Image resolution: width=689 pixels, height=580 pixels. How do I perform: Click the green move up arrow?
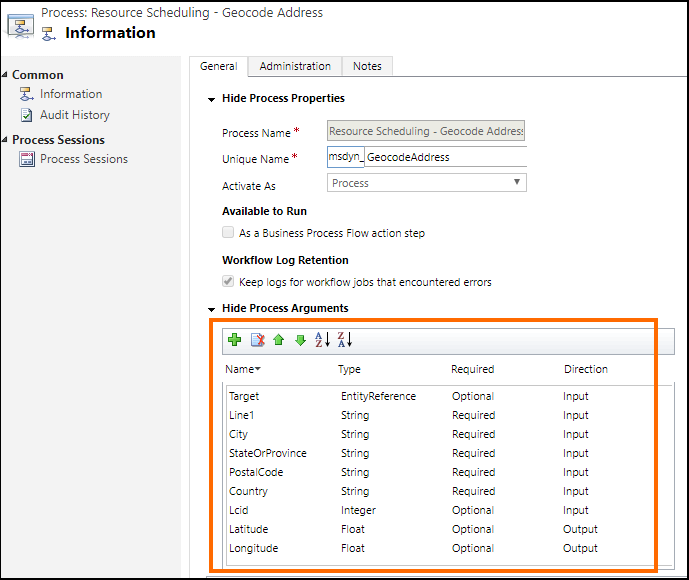279,340
